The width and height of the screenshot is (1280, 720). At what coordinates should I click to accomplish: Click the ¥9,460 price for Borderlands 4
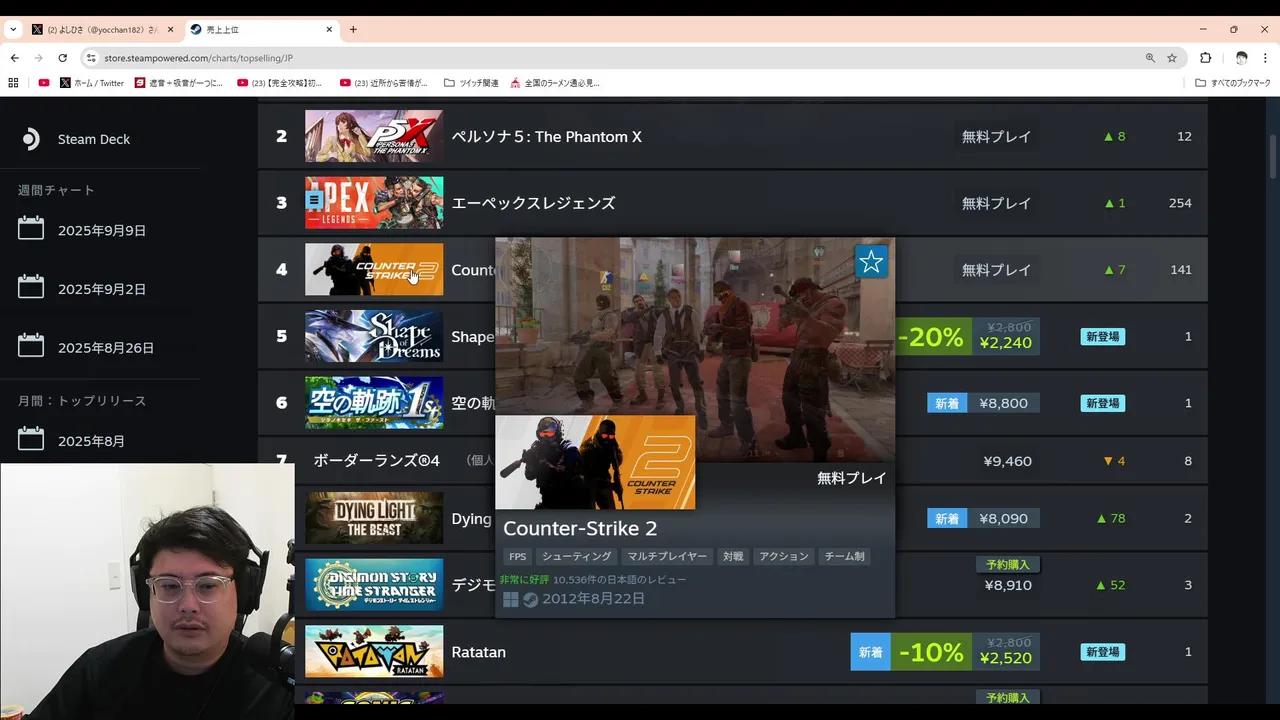(x=1007, y=461)
